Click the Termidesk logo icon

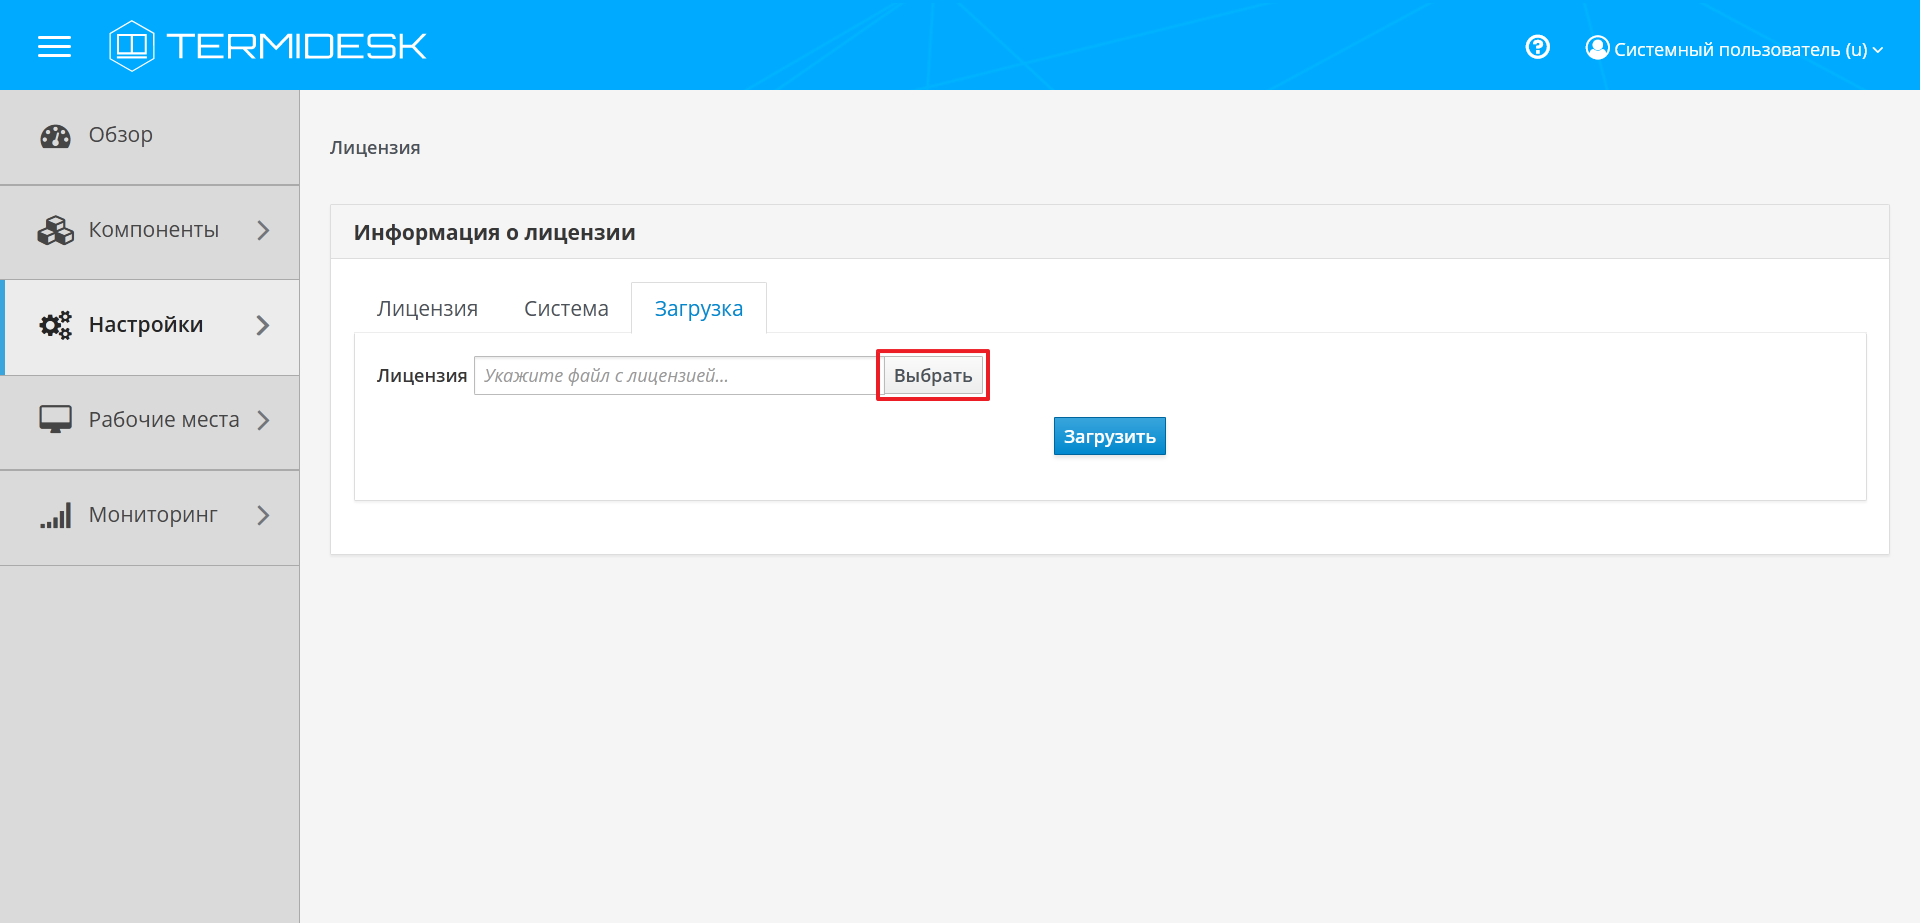click(132, 46)
